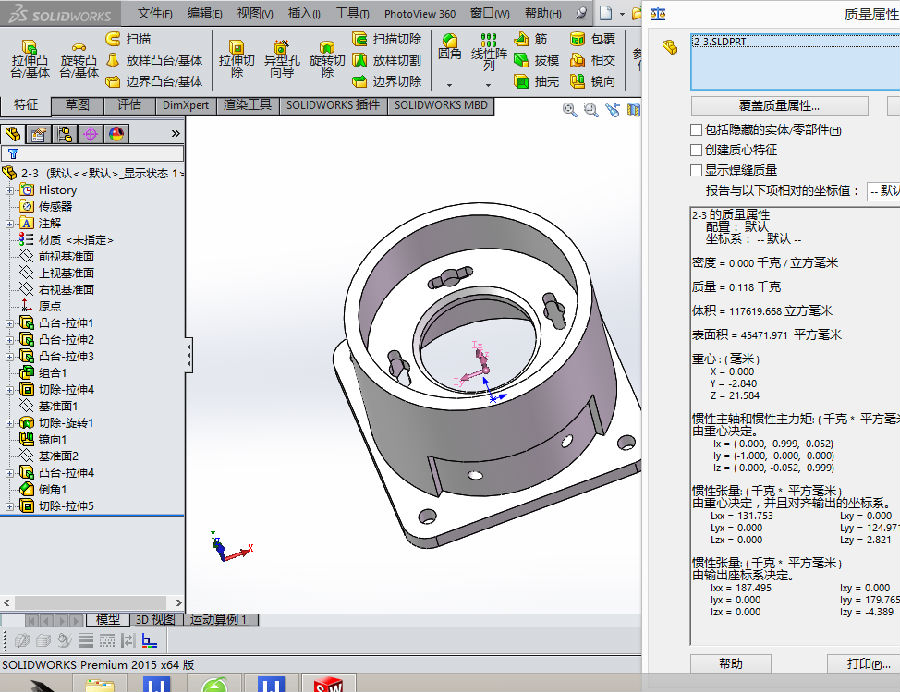Select the 镜向 mirror tool in ribbon
Screen dimensions: 900x692
click(593, 82)
